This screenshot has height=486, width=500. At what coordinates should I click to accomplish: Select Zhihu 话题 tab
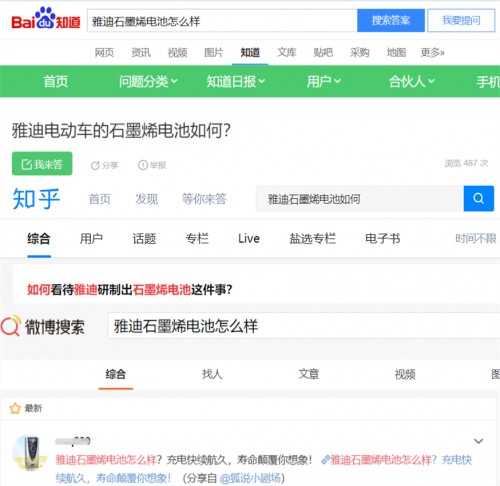tap(144, 239)
